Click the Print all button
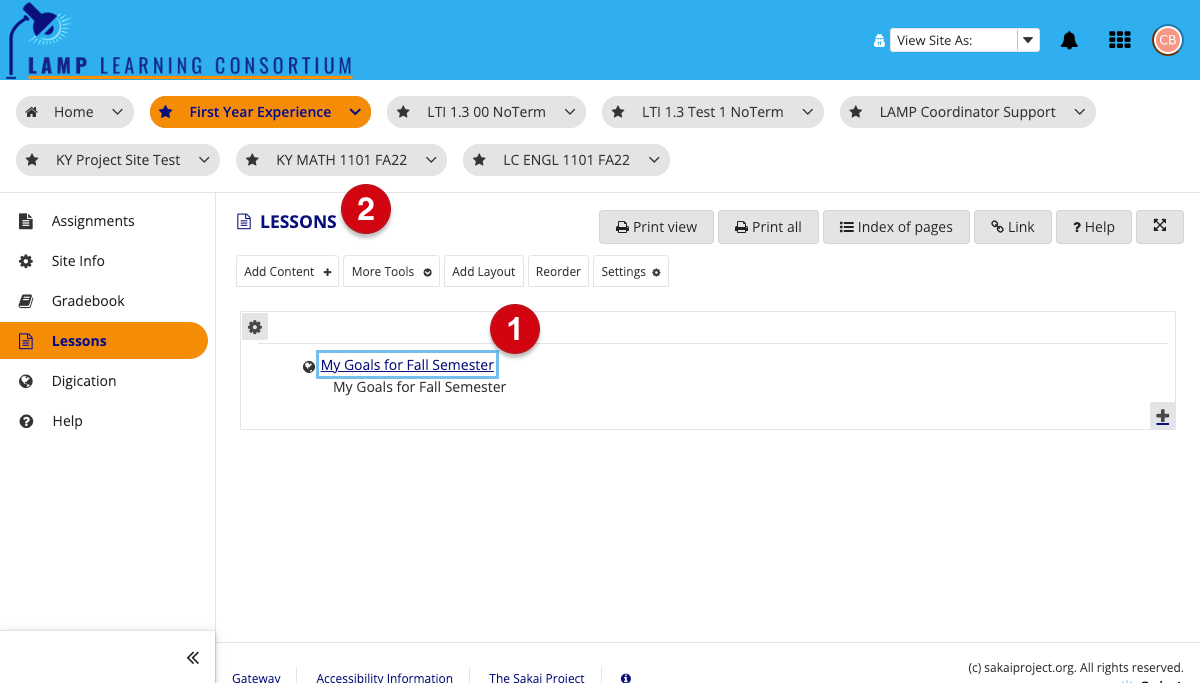Screen dimensions: 1200x683 pyautogui.click(x=768, y=227)
